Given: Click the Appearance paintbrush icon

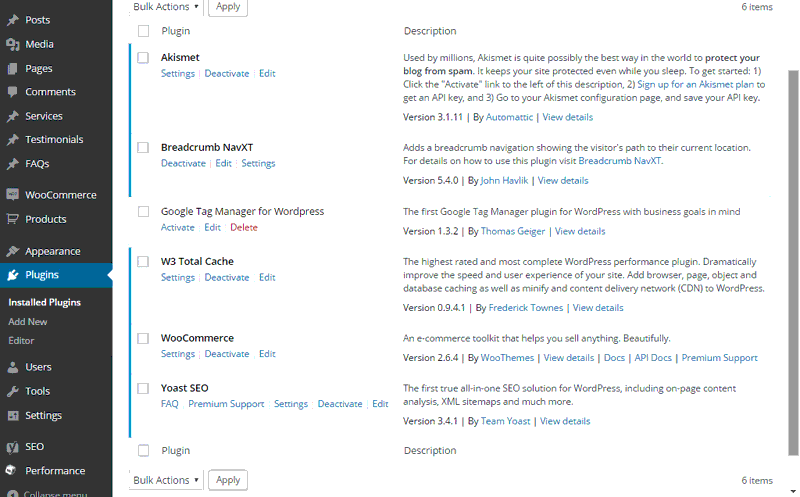Looking at the screenshot, I should [13, 251].
